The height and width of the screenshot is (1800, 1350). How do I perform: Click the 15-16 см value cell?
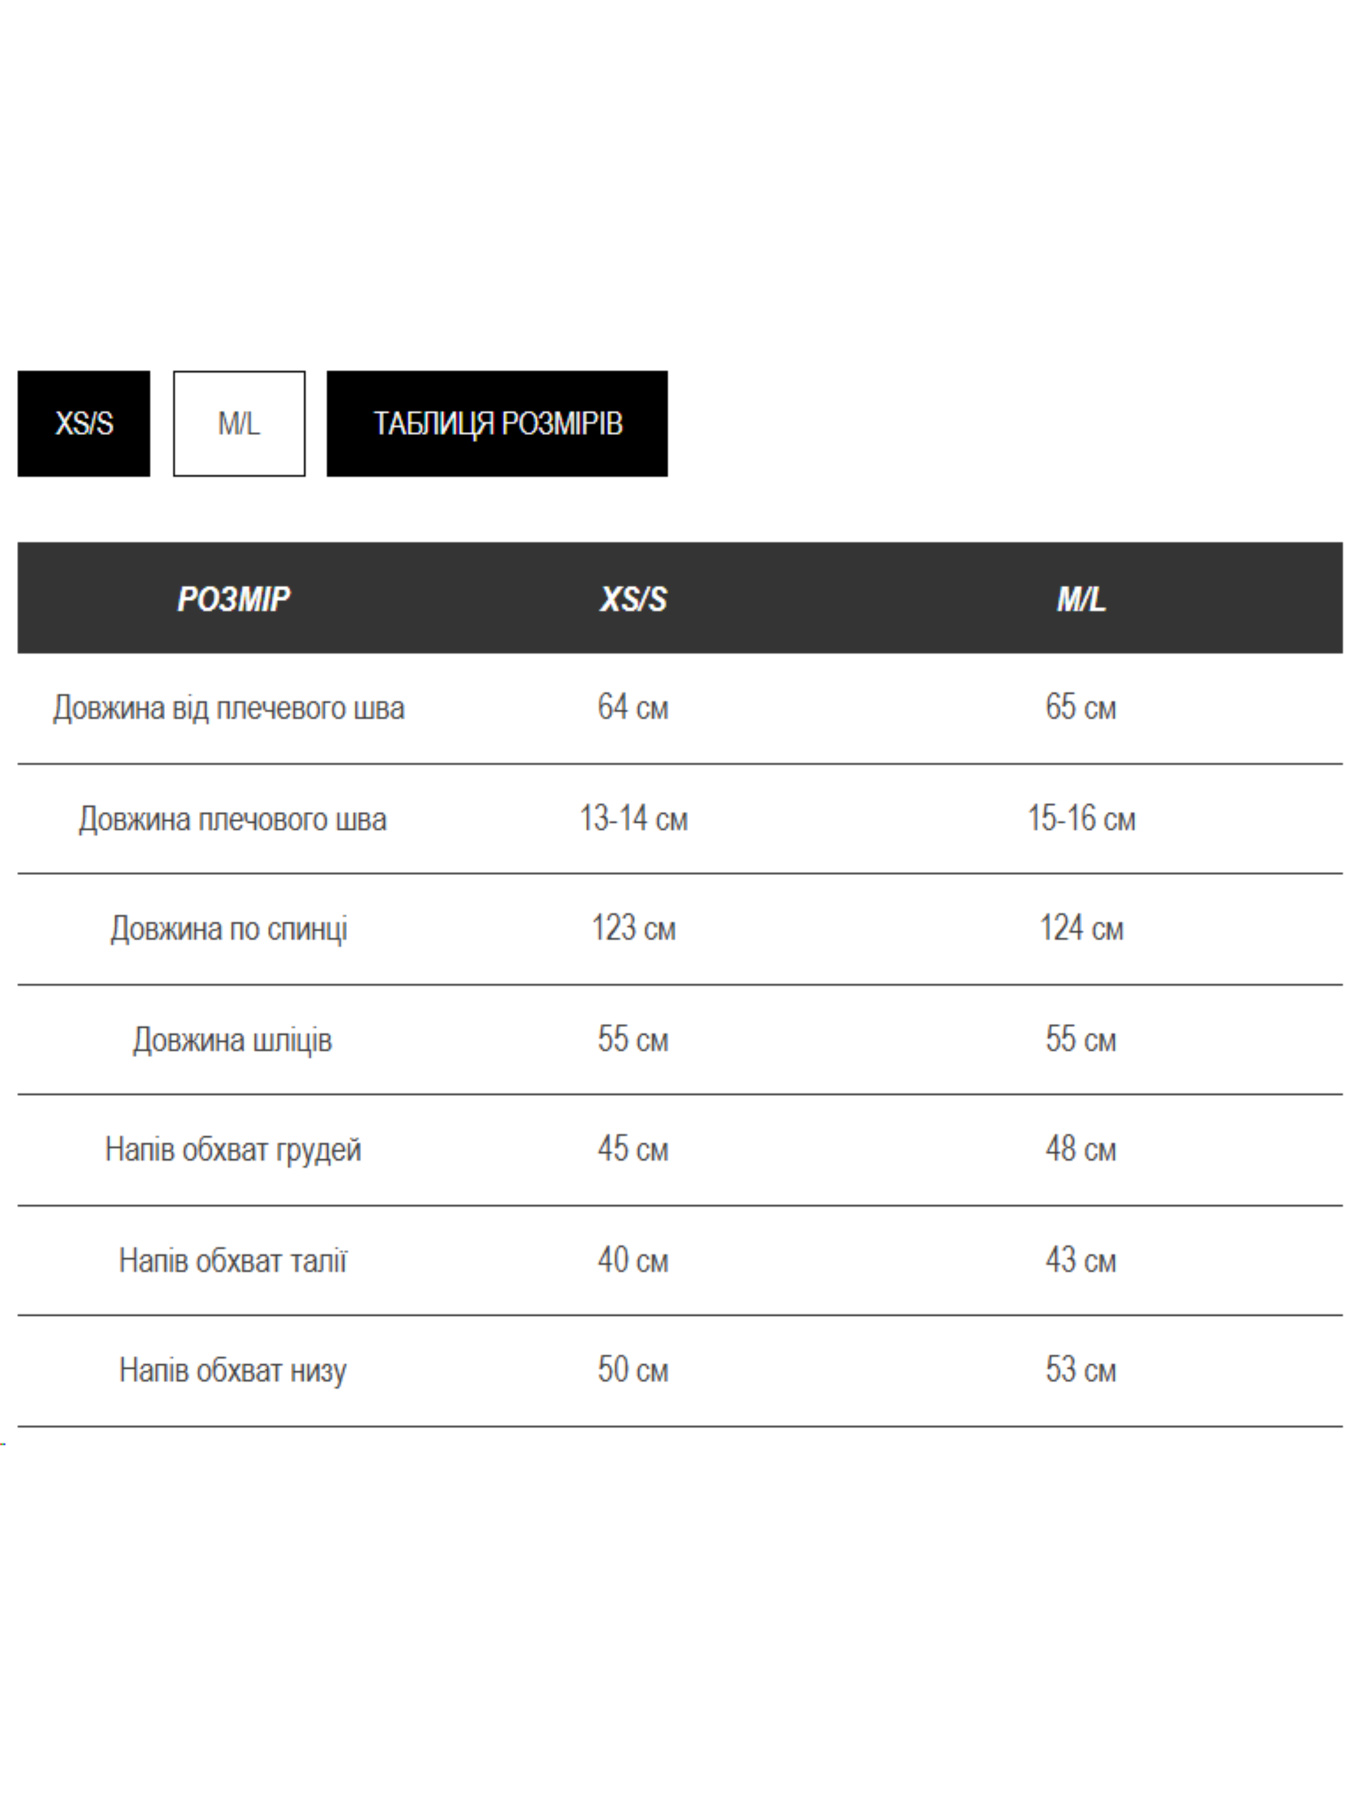click(1081, 818)
